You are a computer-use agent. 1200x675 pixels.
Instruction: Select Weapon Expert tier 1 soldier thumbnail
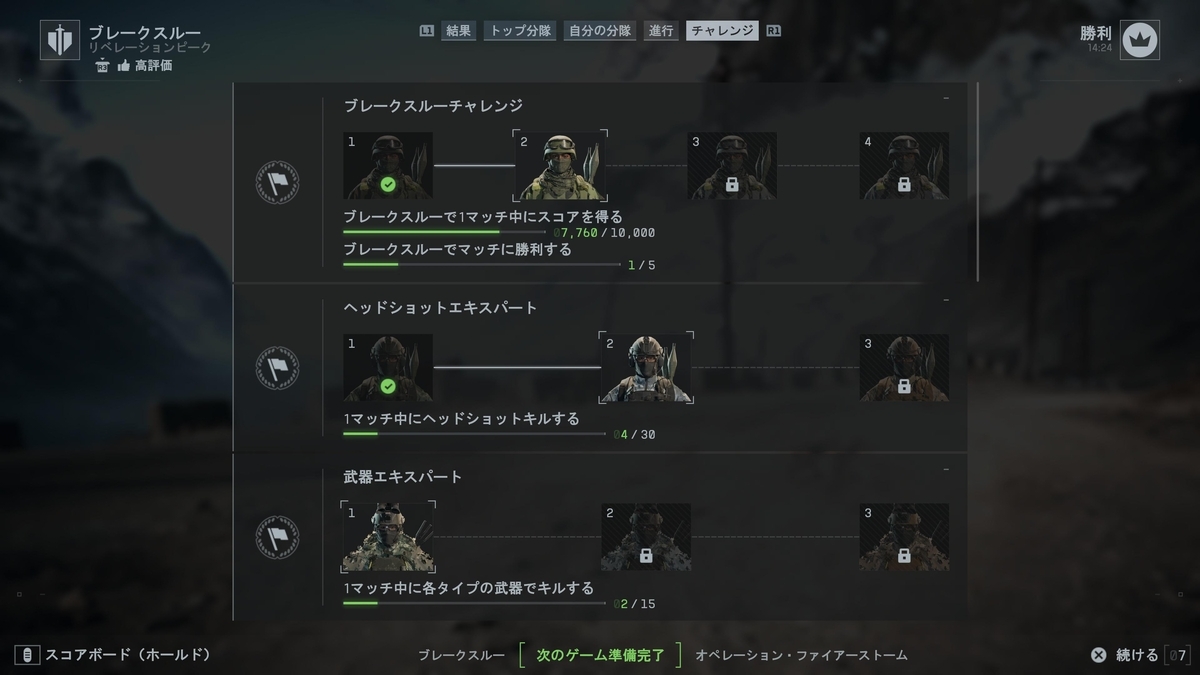[x=388, y=537]
